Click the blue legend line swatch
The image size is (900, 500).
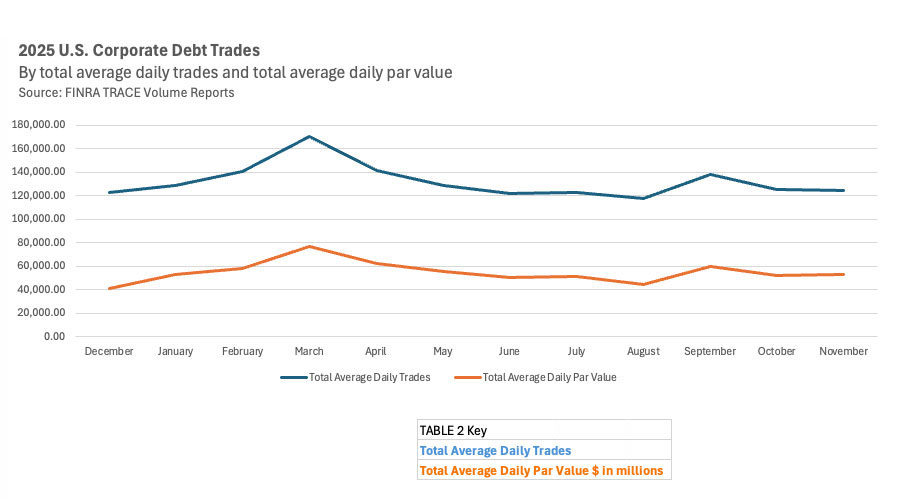pyautogui.click(x=294, y=379)
